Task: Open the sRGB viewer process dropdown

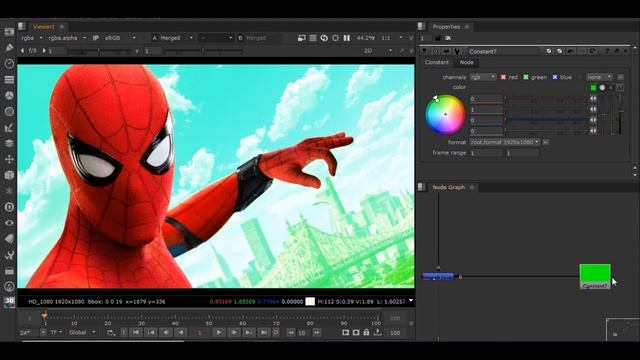Action: coord(120,38)
